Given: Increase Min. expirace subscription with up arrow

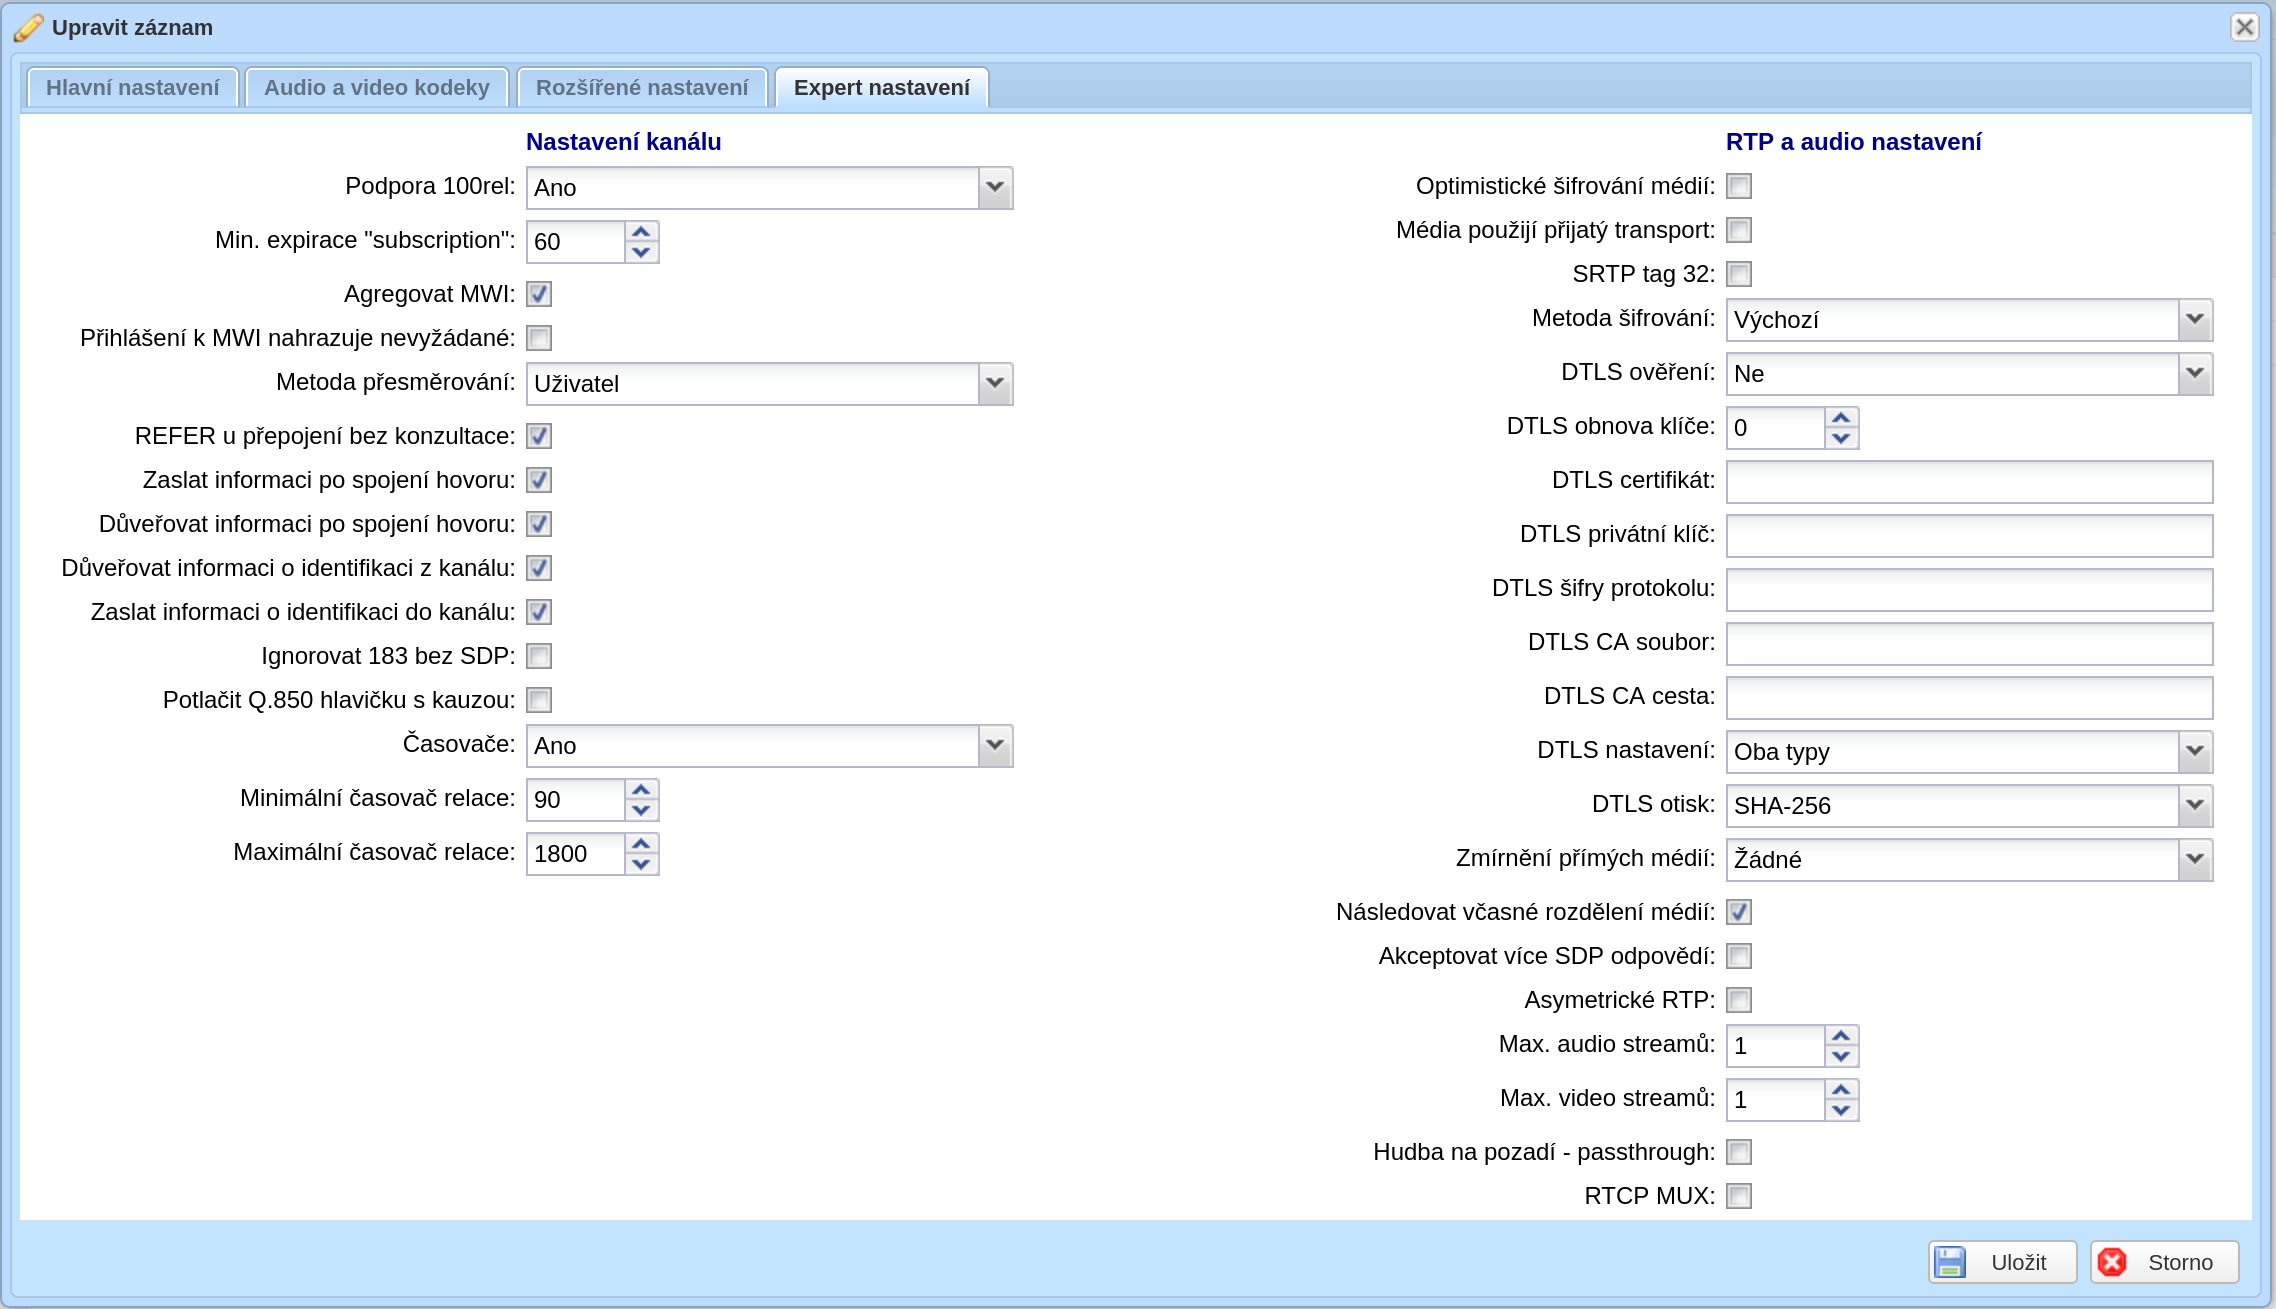Looking at the screenshot, I should point(641,232).
